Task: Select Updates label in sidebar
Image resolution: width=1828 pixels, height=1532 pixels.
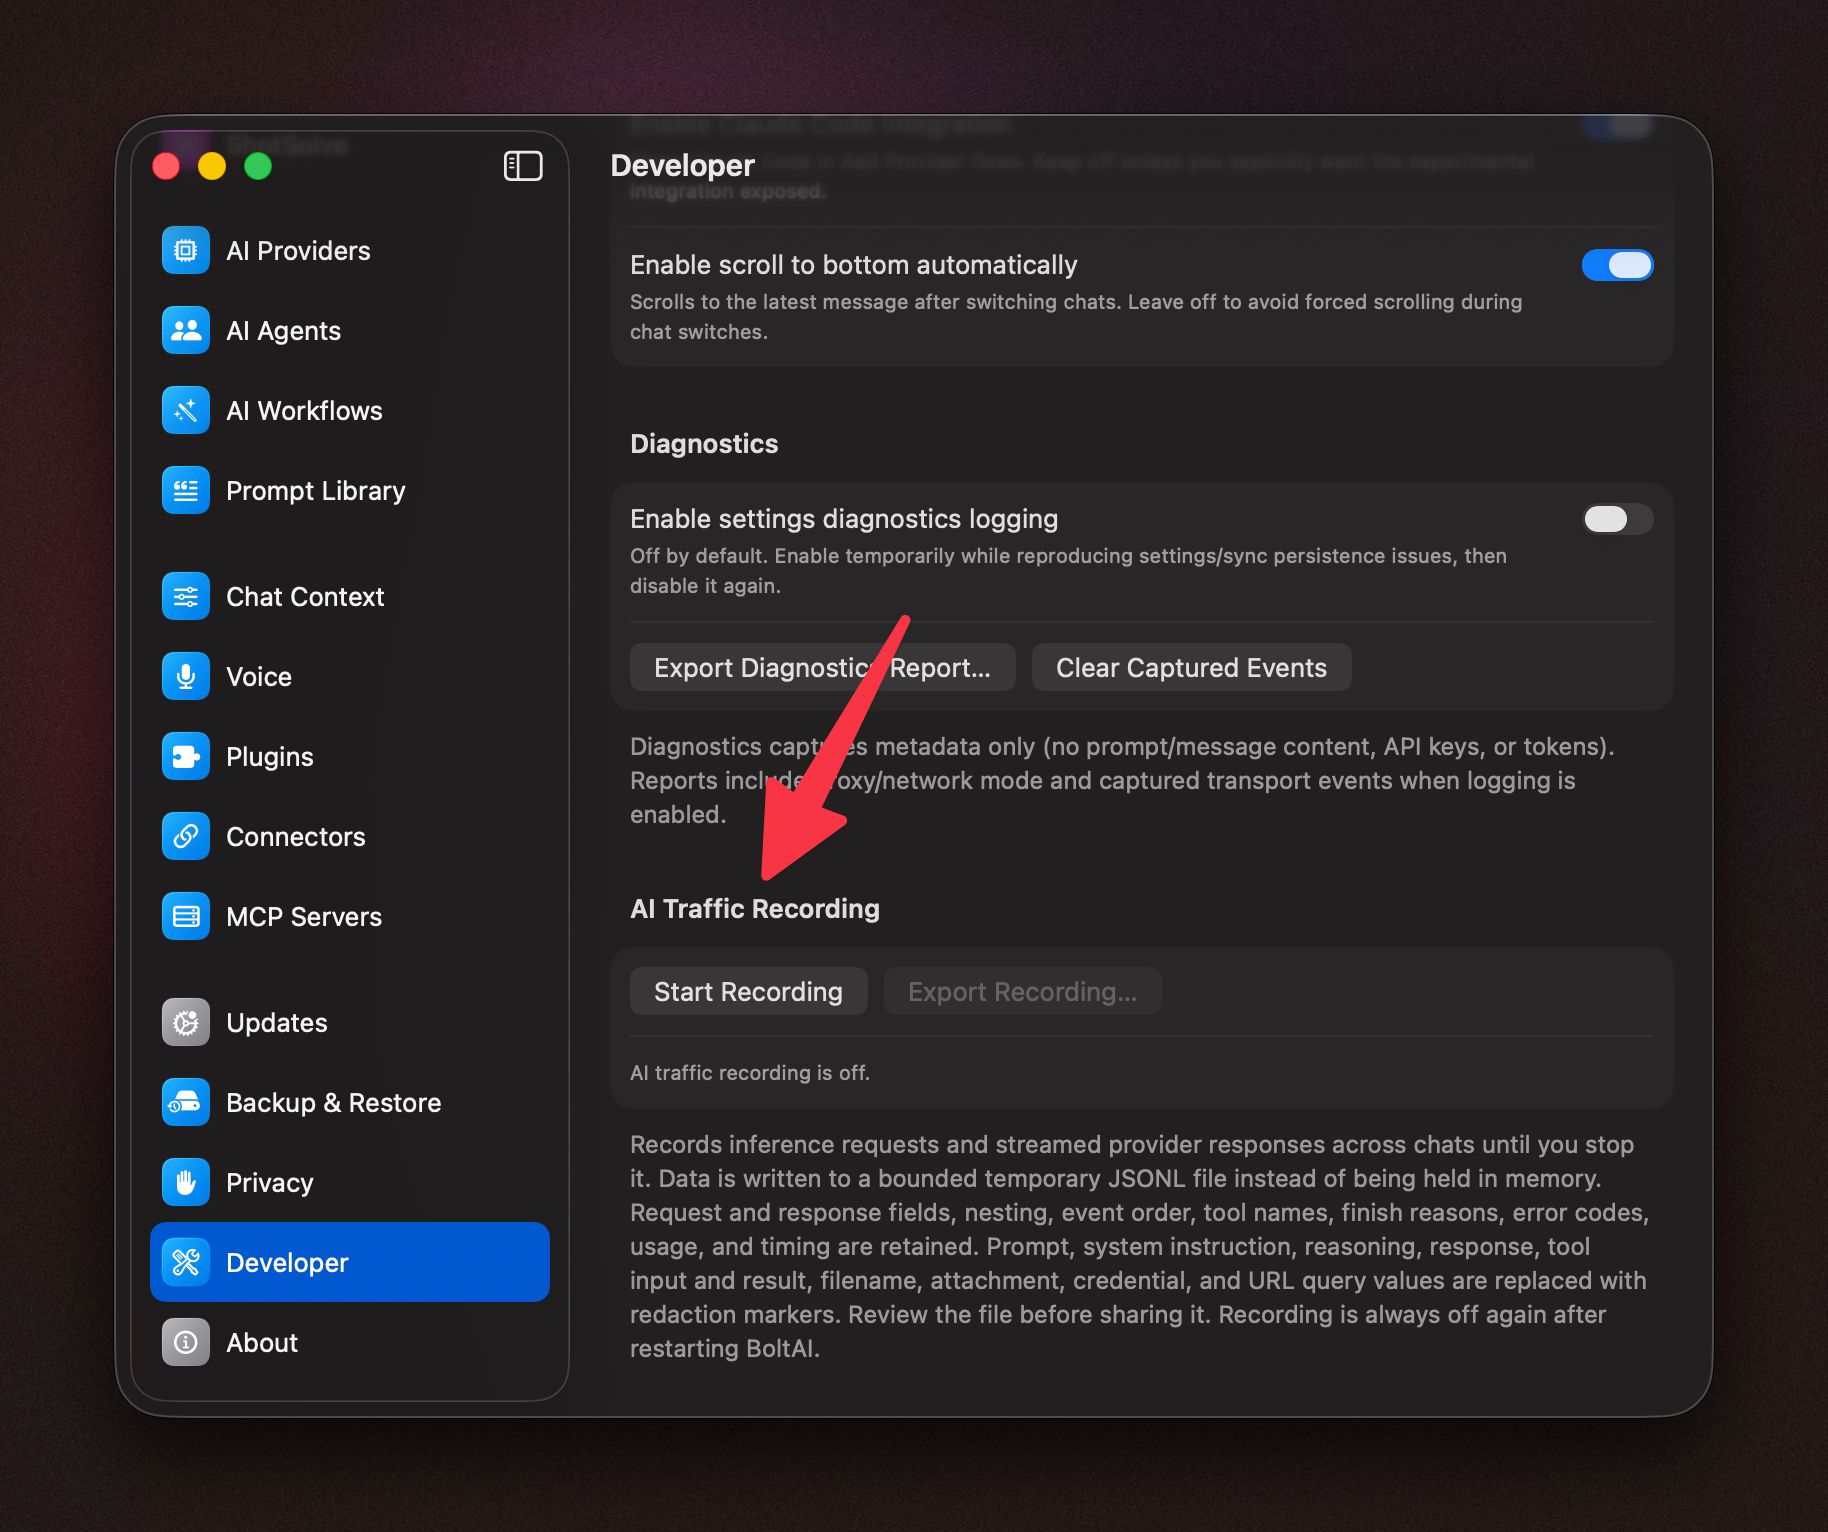Action: click(x=277, y=1023)
